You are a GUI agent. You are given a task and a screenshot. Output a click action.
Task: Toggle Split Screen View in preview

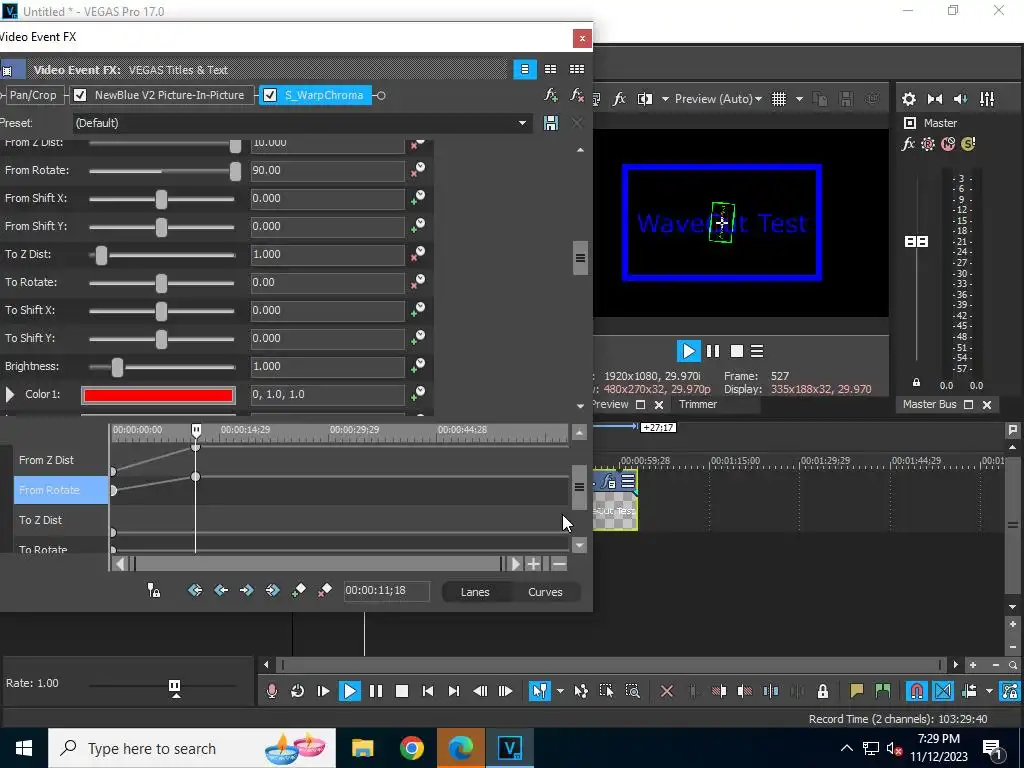645,99
